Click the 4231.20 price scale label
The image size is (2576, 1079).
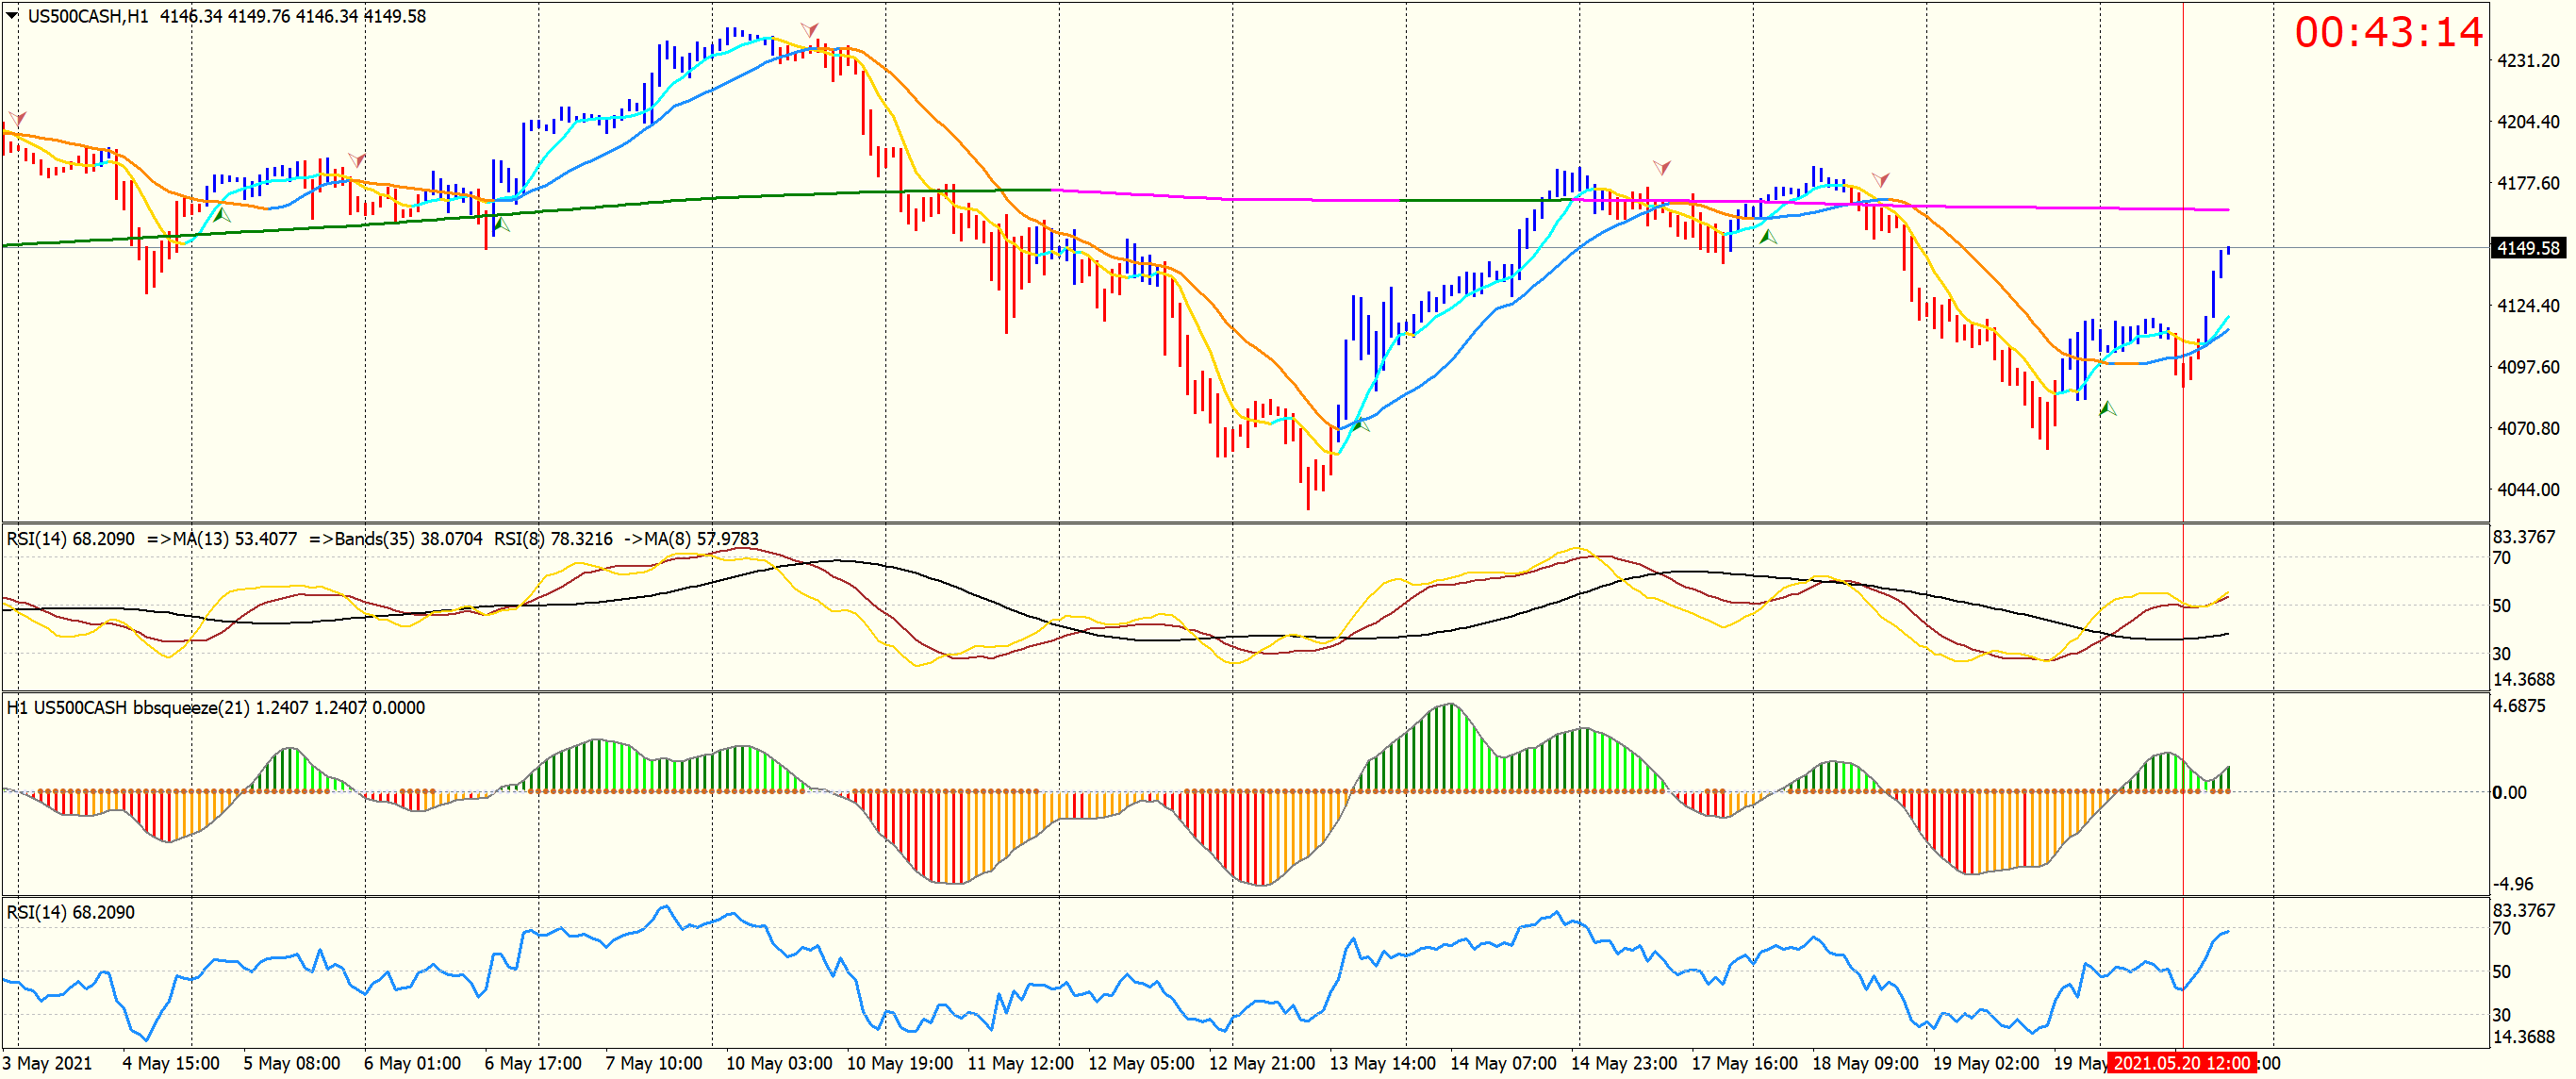coord(2528,61)
